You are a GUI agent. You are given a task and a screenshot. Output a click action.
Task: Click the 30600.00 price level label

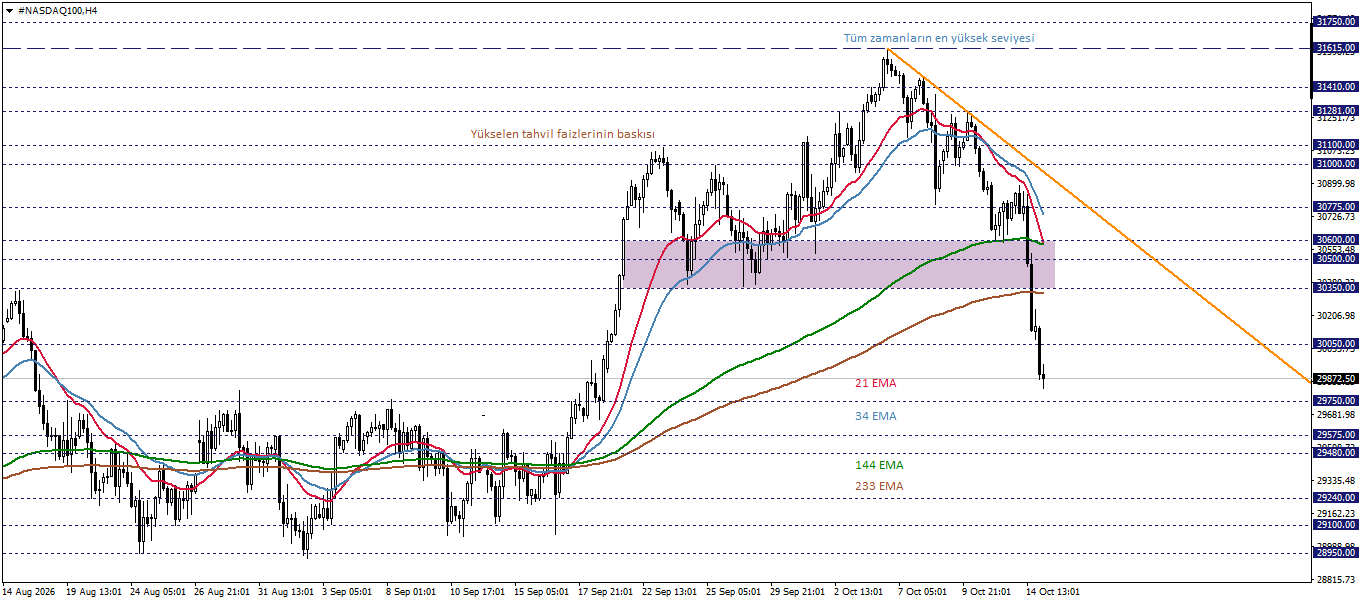point(1336,240)
